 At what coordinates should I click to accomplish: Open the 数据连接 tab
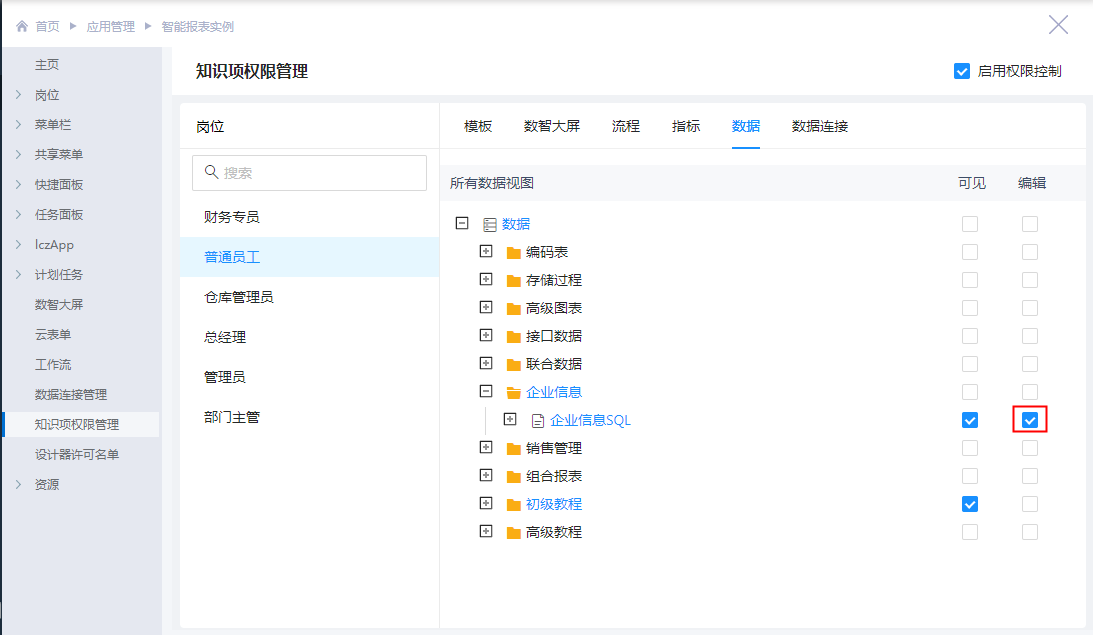(820, 126)
